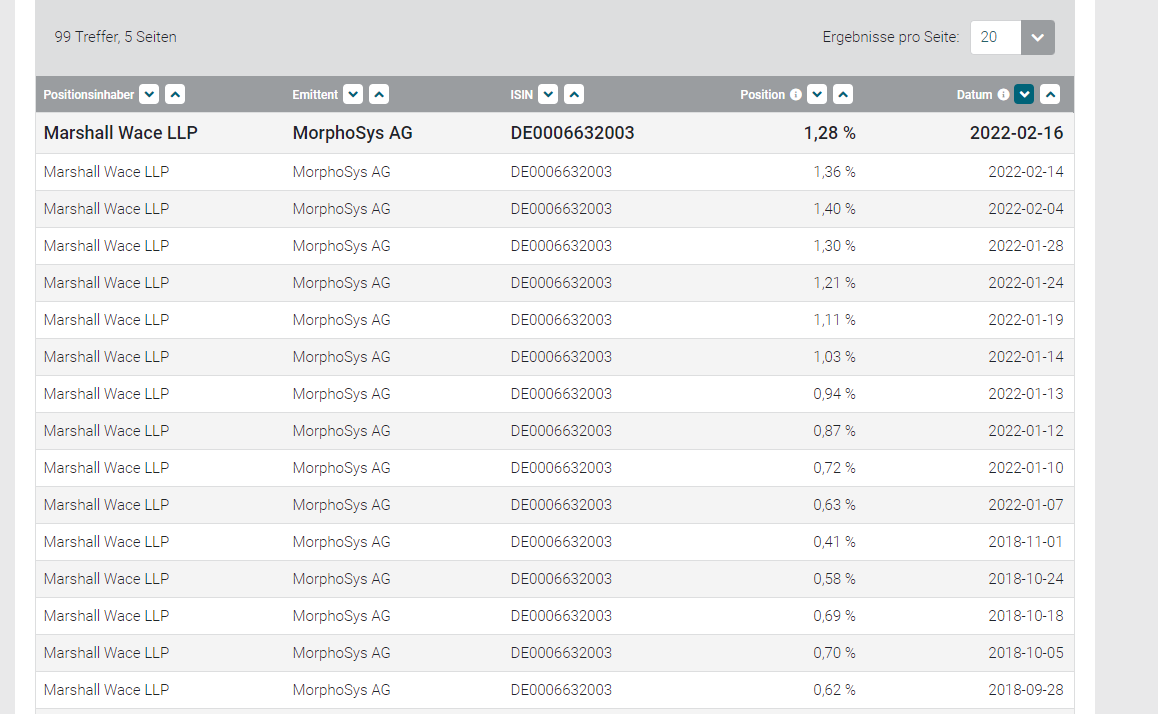Select the 0,58 % position value
Viewport: 1158px width, 714px height.
(835, 578)
